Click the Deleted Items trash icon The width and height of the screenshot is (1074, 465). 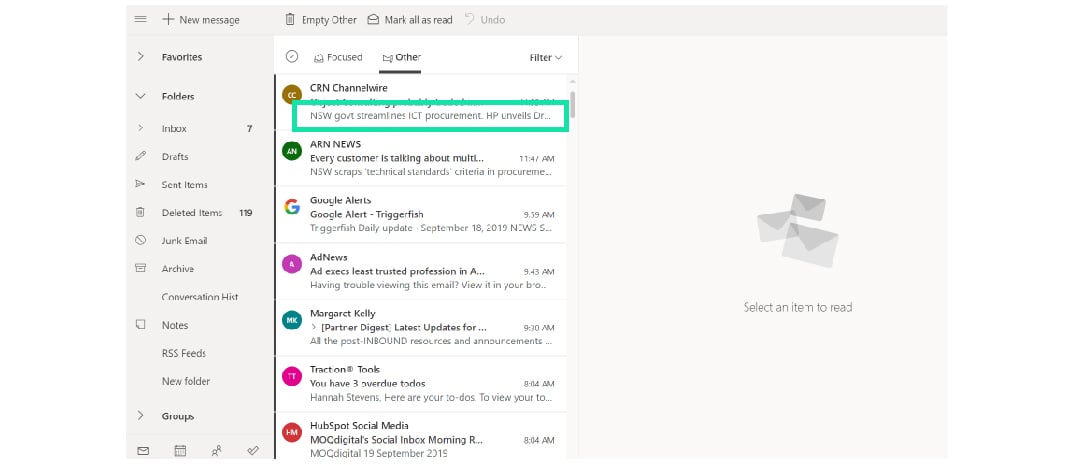pyautogui.click(x=140, y=212)
